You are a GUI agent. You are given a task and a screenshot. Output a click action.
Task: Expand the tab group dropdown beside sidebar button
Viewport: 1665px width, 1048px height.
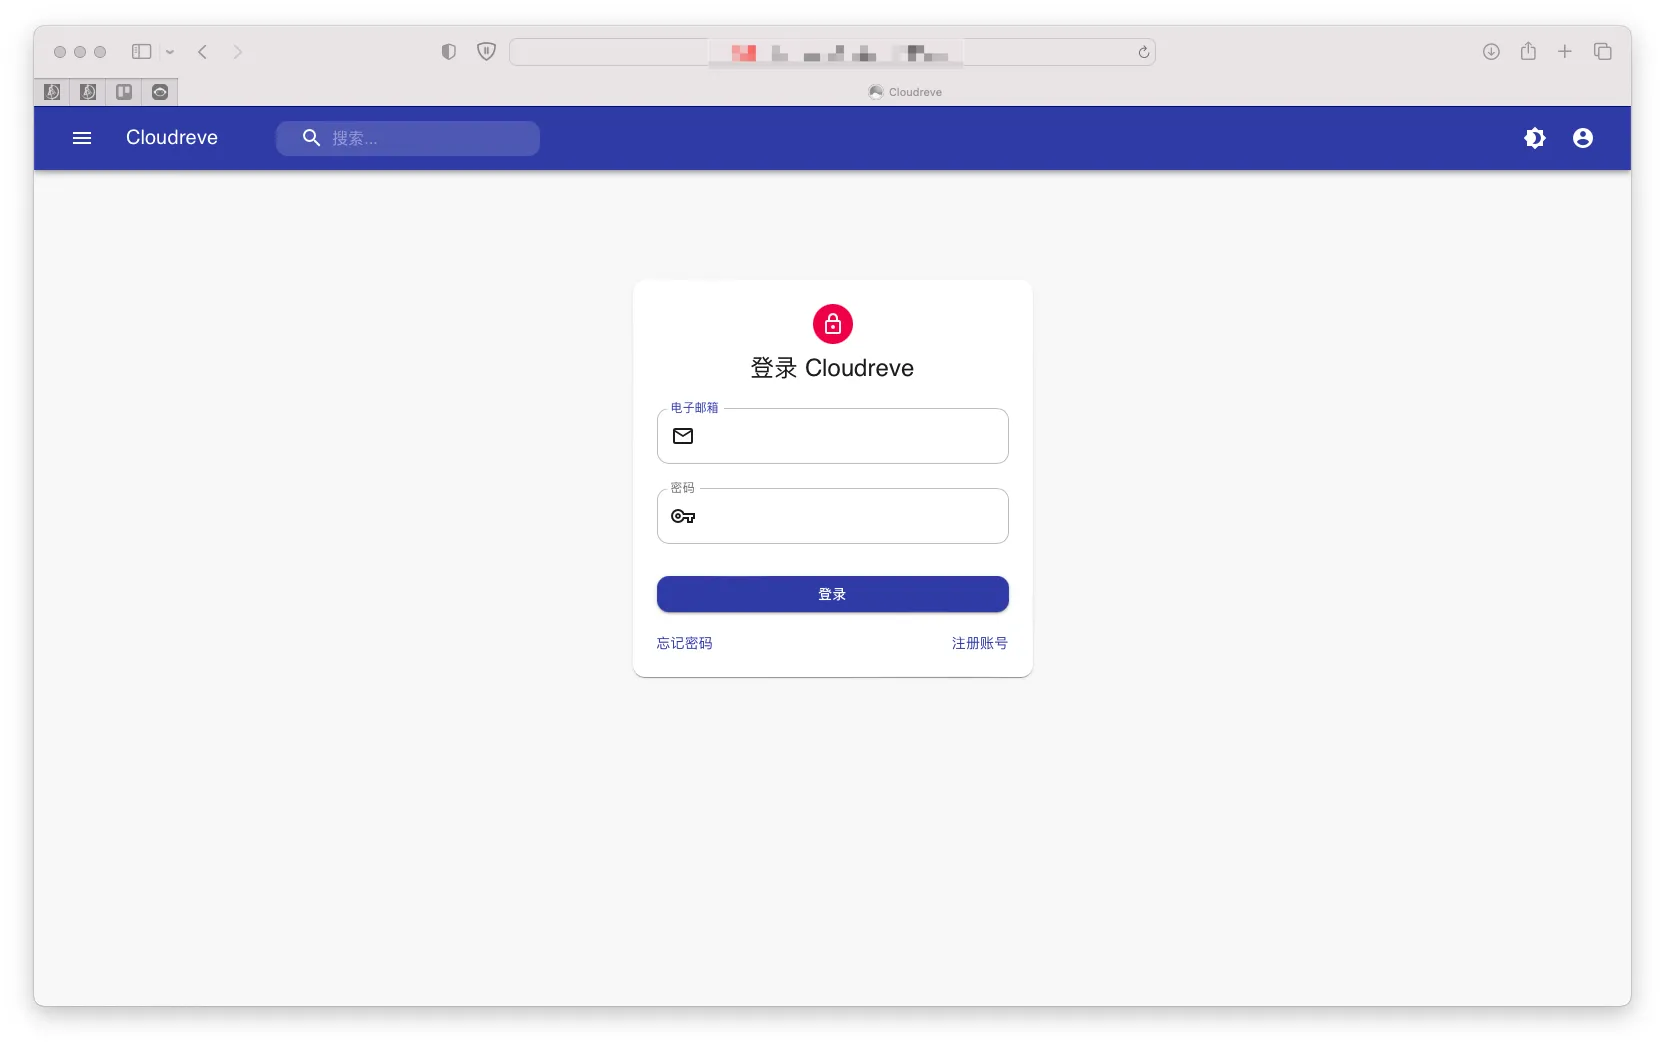(x=170, y=52)
